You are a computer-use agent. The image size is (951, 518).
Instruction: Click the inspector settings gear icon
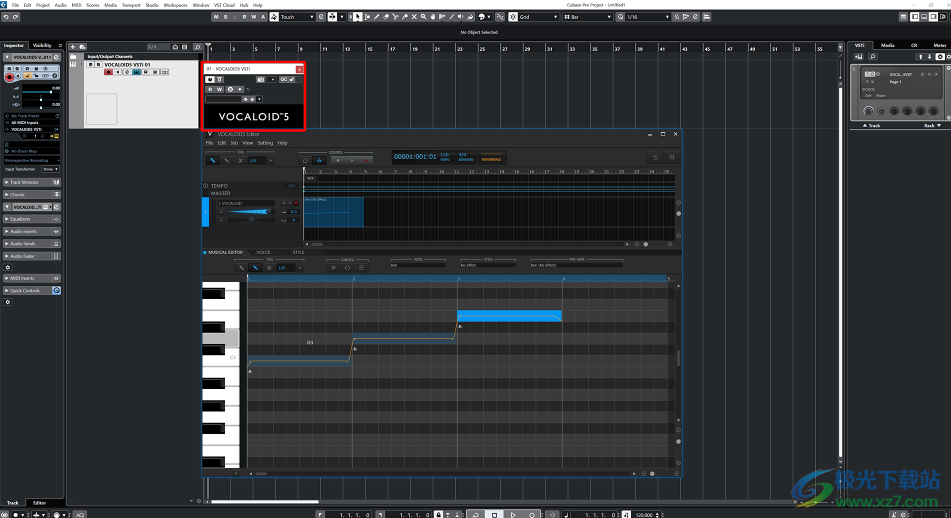click(x=8, y=268)
